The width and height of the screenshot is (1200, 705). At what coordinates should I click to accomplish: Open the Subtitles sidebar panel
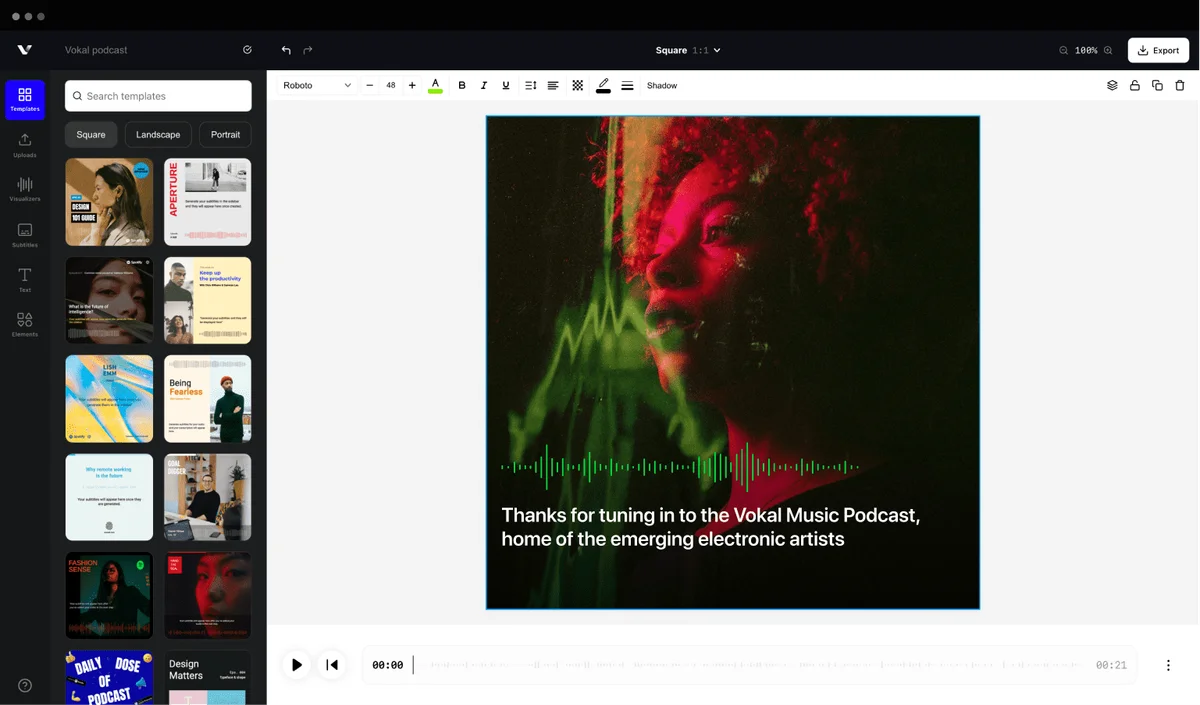pyautogui.click(x=25, y=235)
